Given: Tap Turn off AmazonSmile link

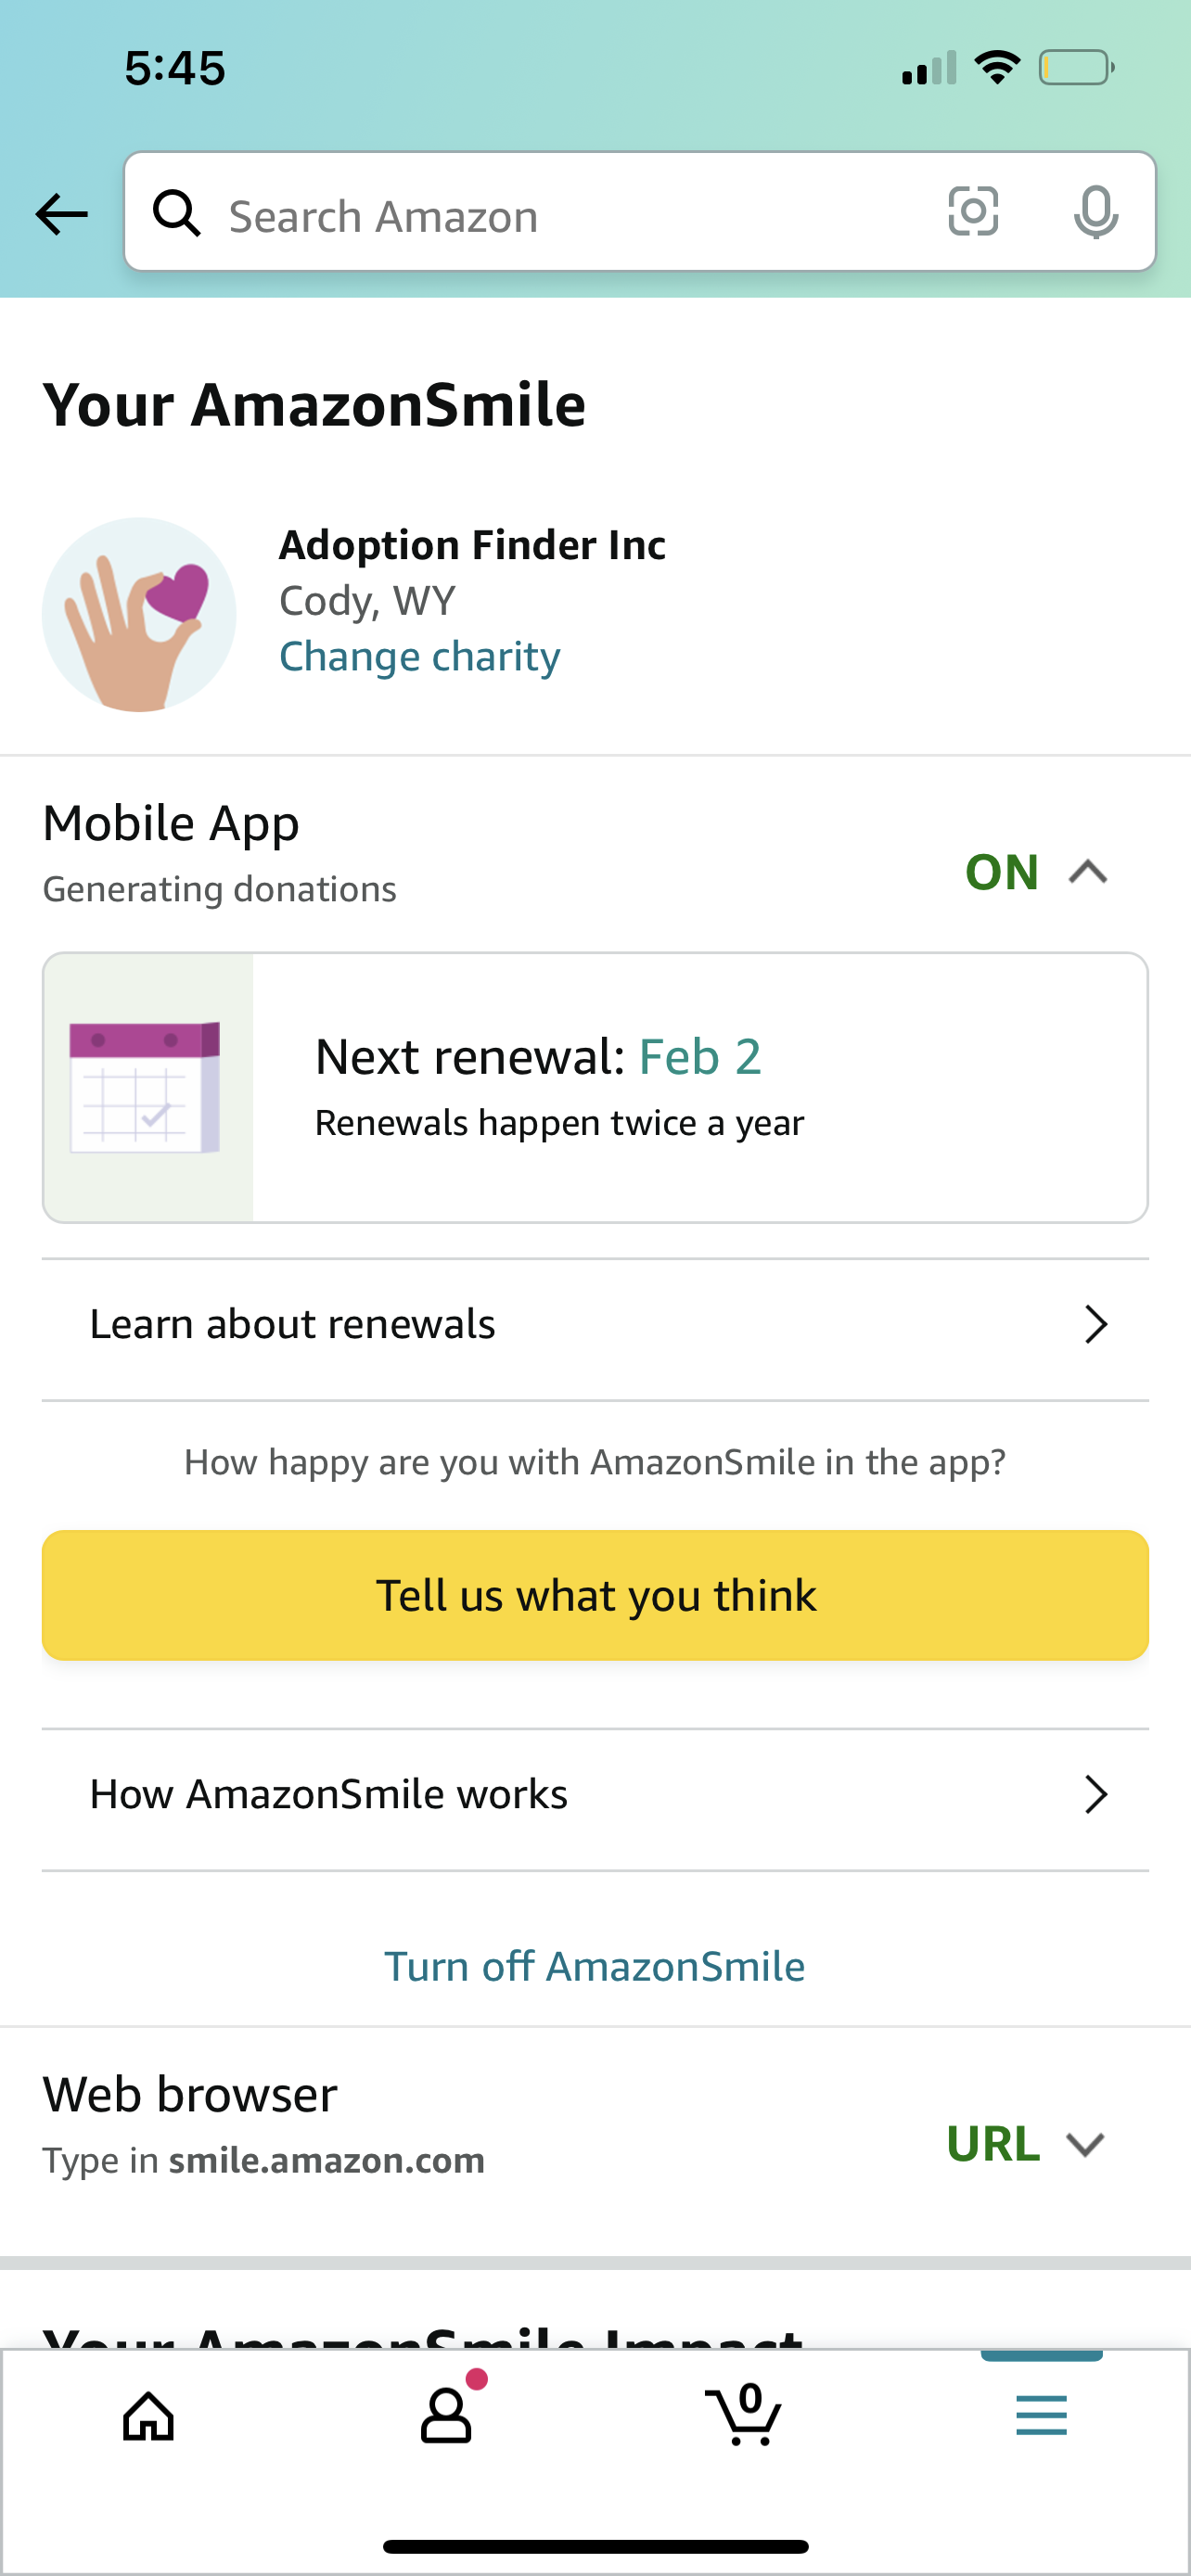Looking at the screenshot, I should pyautogui.click(x=595, y=1966).
